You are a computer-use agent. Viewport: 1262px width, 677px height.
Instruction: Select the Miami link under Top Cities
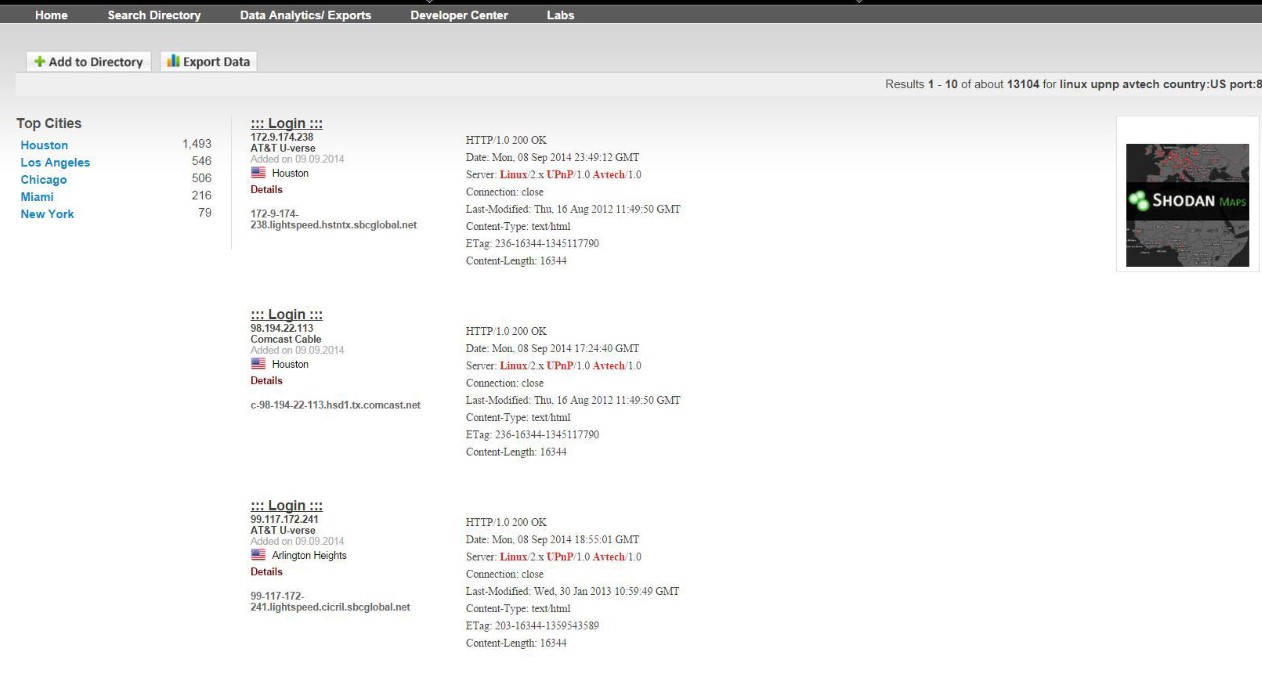(x=37, y=196)
